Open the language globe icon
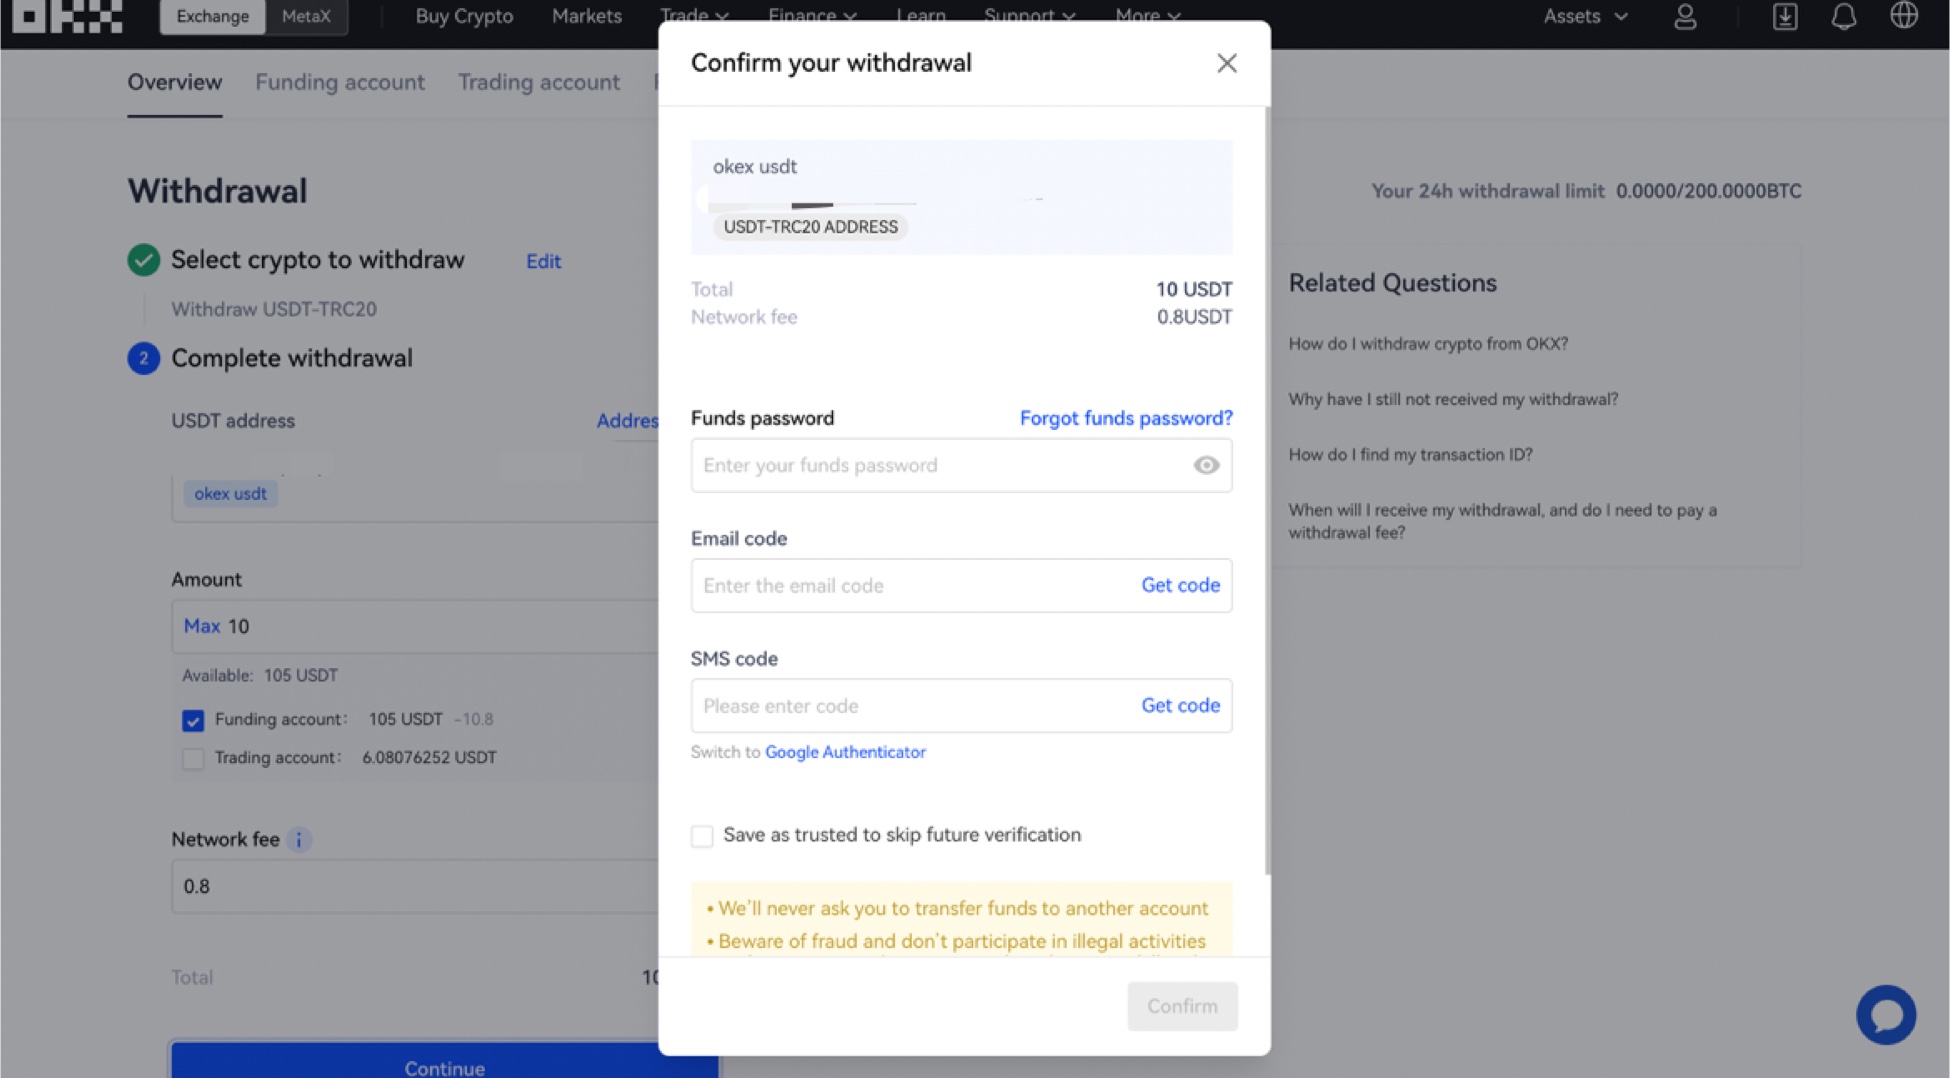This screenshot has height=1079, width=1951. coord(1904,15)
